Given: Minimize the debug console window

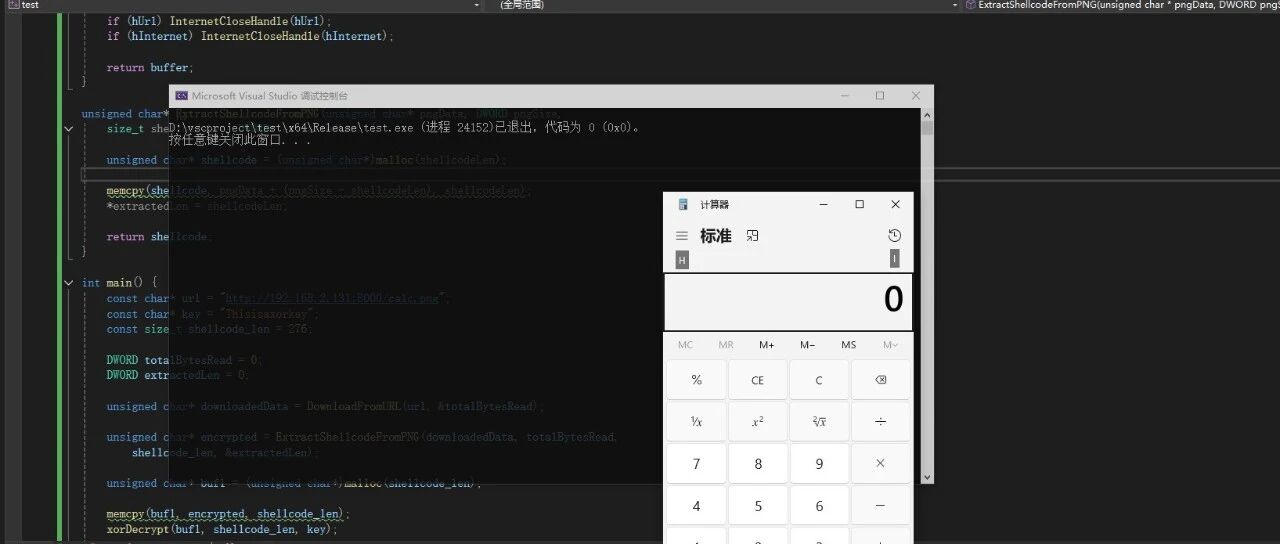Looking at the screenshot, I should [844, 96].
